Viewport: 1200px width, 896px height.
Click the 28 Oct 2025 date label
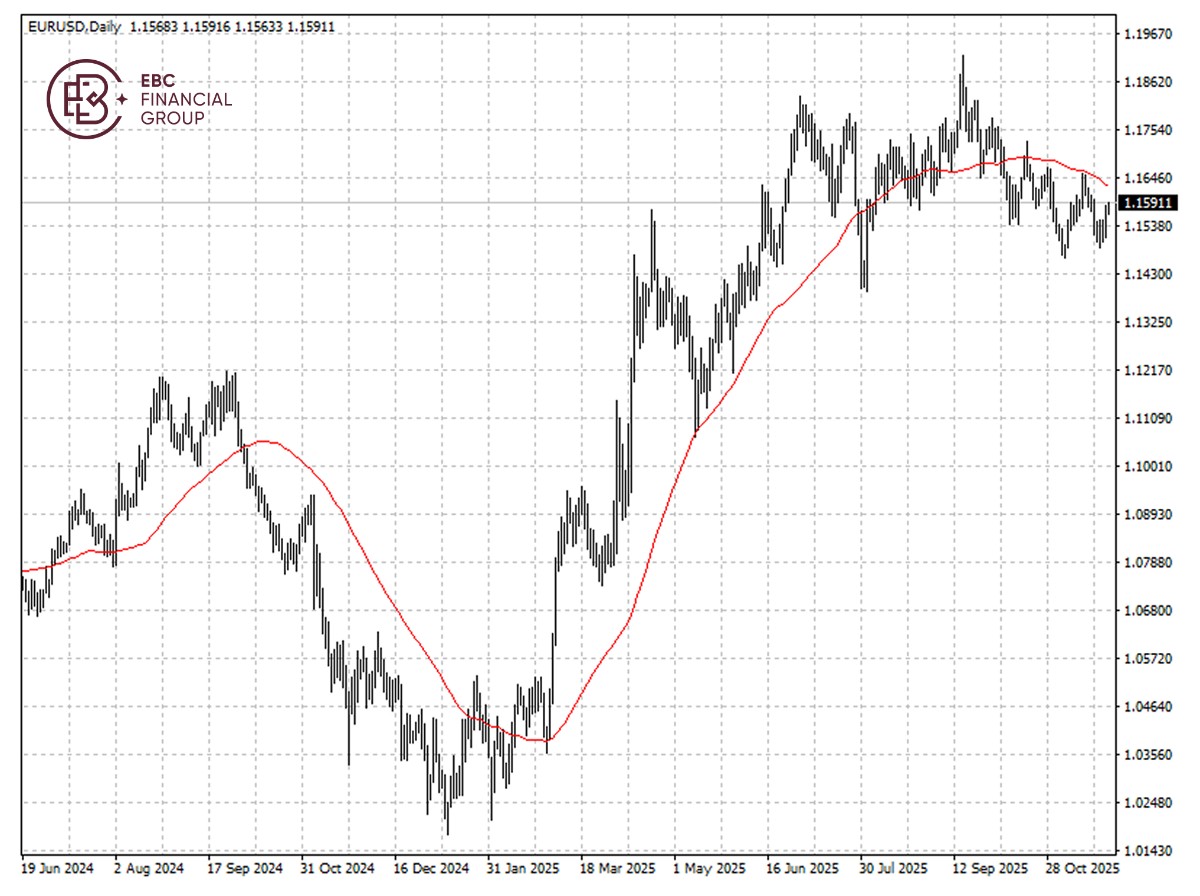(1082, 867)
